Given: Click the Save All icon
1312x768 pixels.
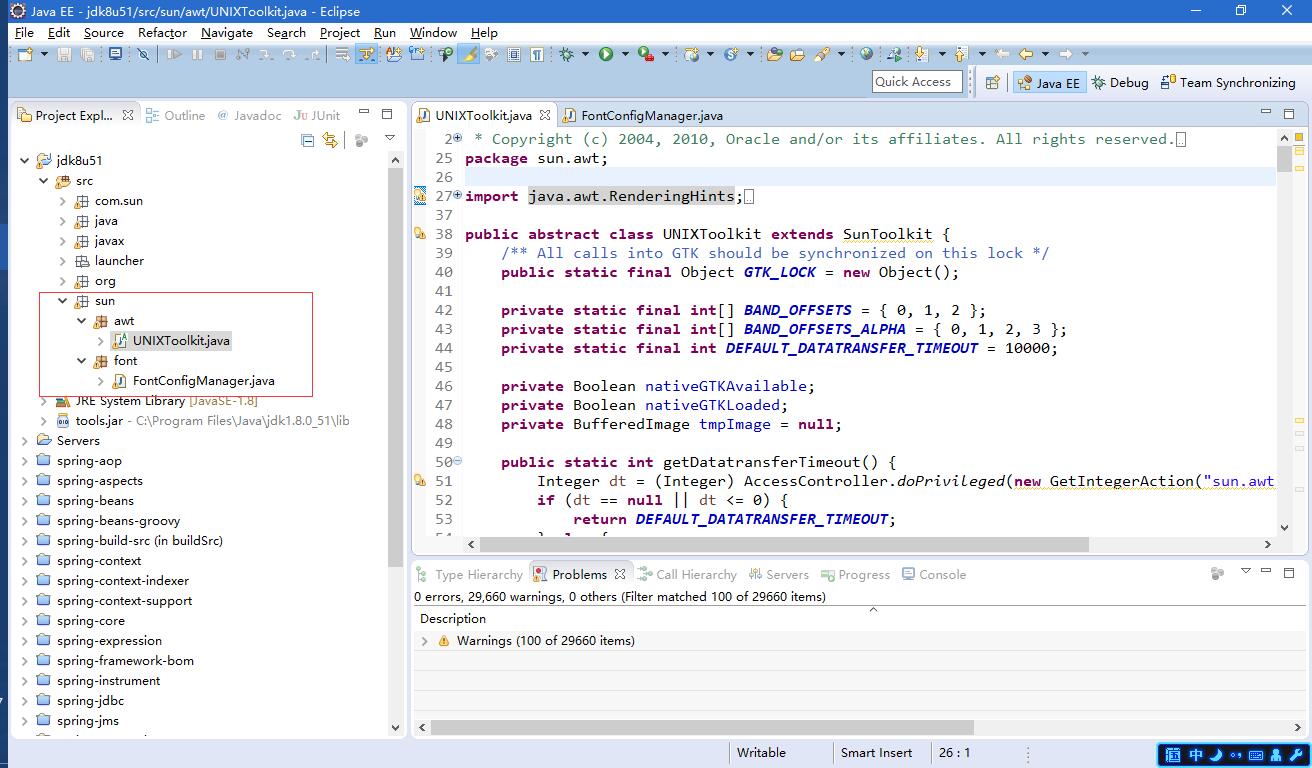Looking at the screenshot, I should tap(87, 54).
